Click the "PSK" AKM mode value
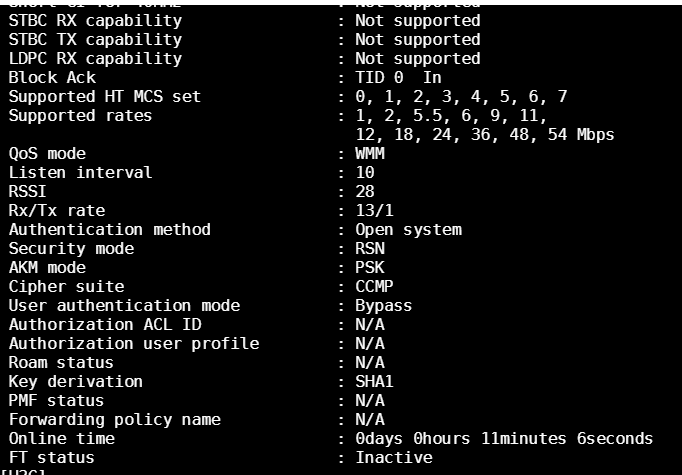Screen dimensions: 682x475 point(370,267)
